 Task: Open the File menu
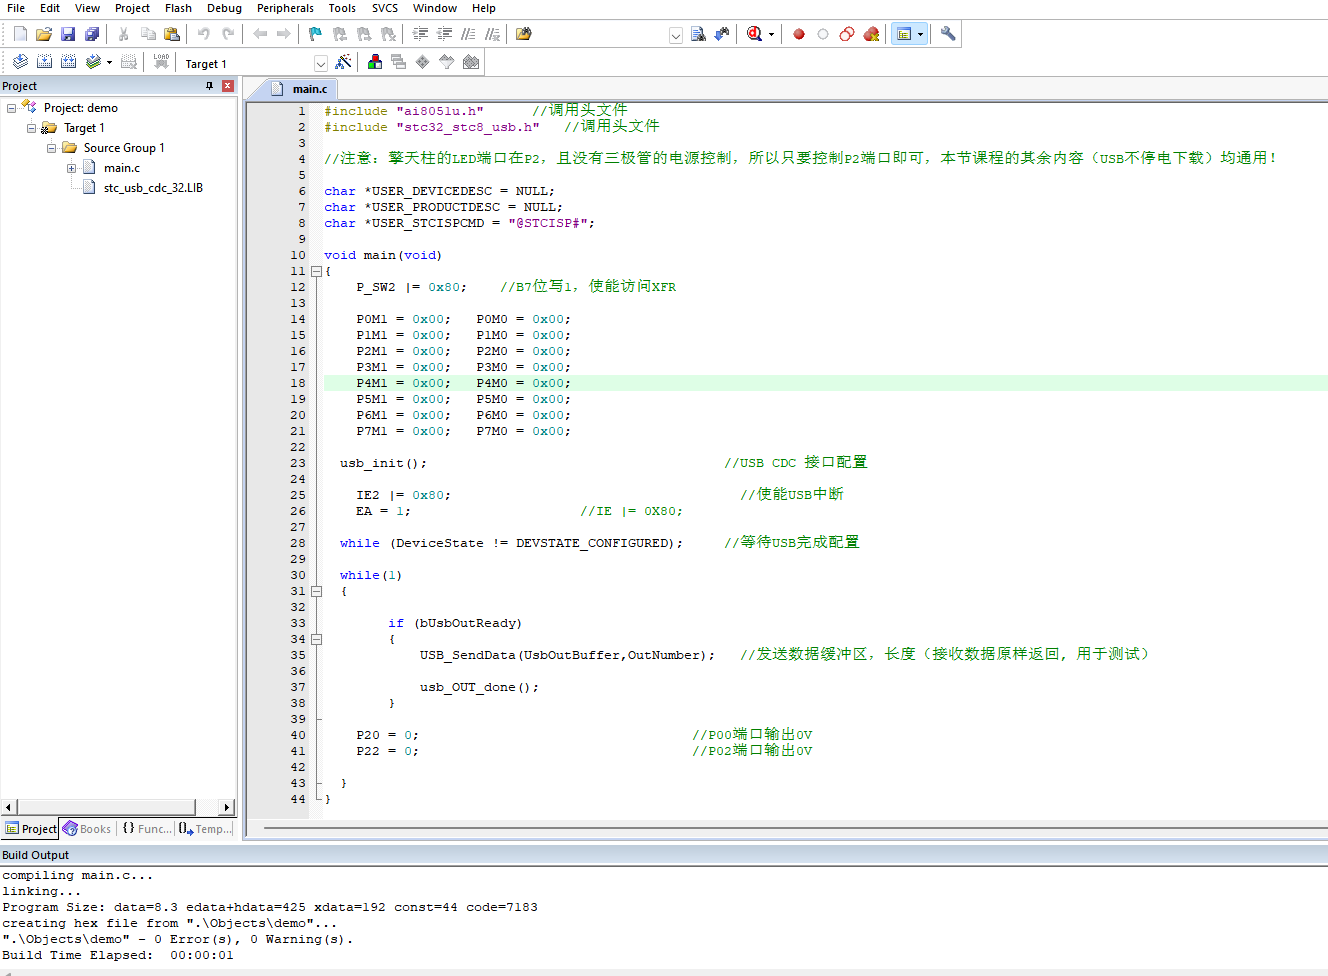(x=16, y=8)
